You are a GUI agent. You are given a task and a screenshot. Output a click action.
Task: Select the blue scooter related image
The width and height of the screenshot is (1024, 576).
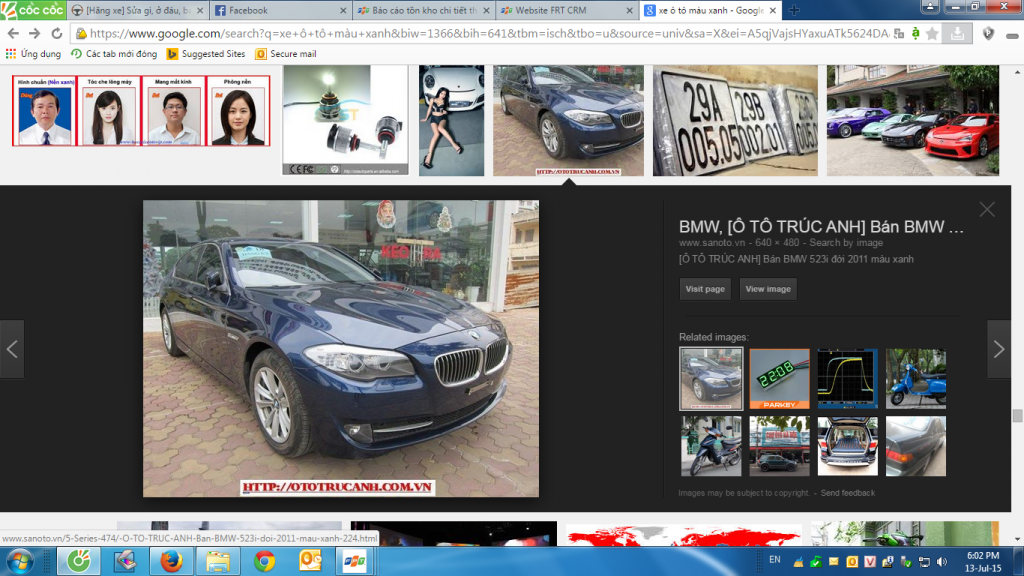[916, 379]
